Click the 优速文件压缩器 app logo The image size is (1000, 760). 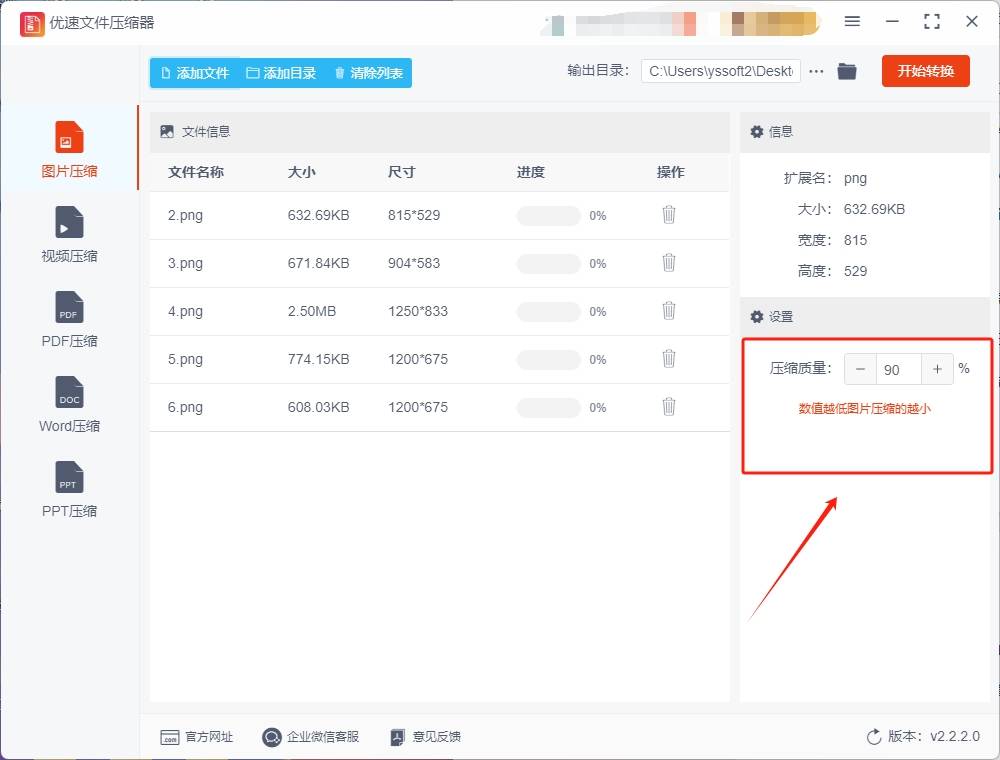coord(32,24)
